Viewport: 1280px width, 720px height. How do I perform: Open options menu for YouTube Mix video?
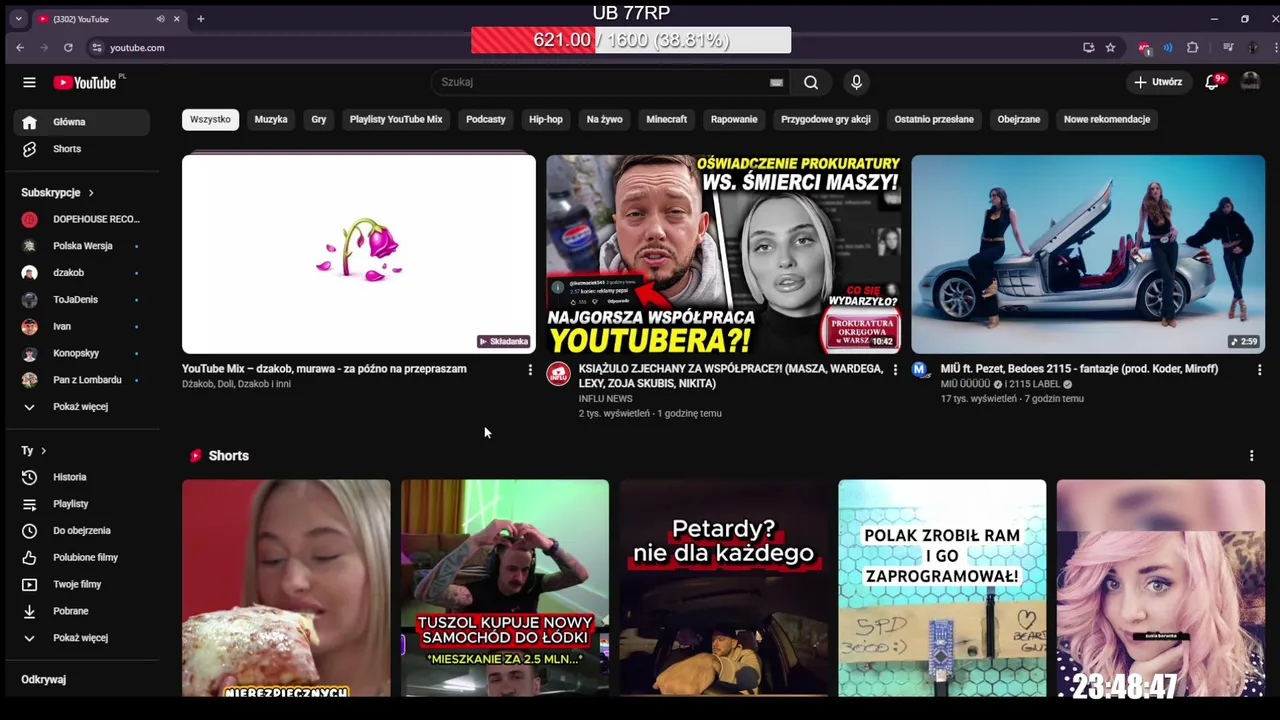(x=530, y=370)
